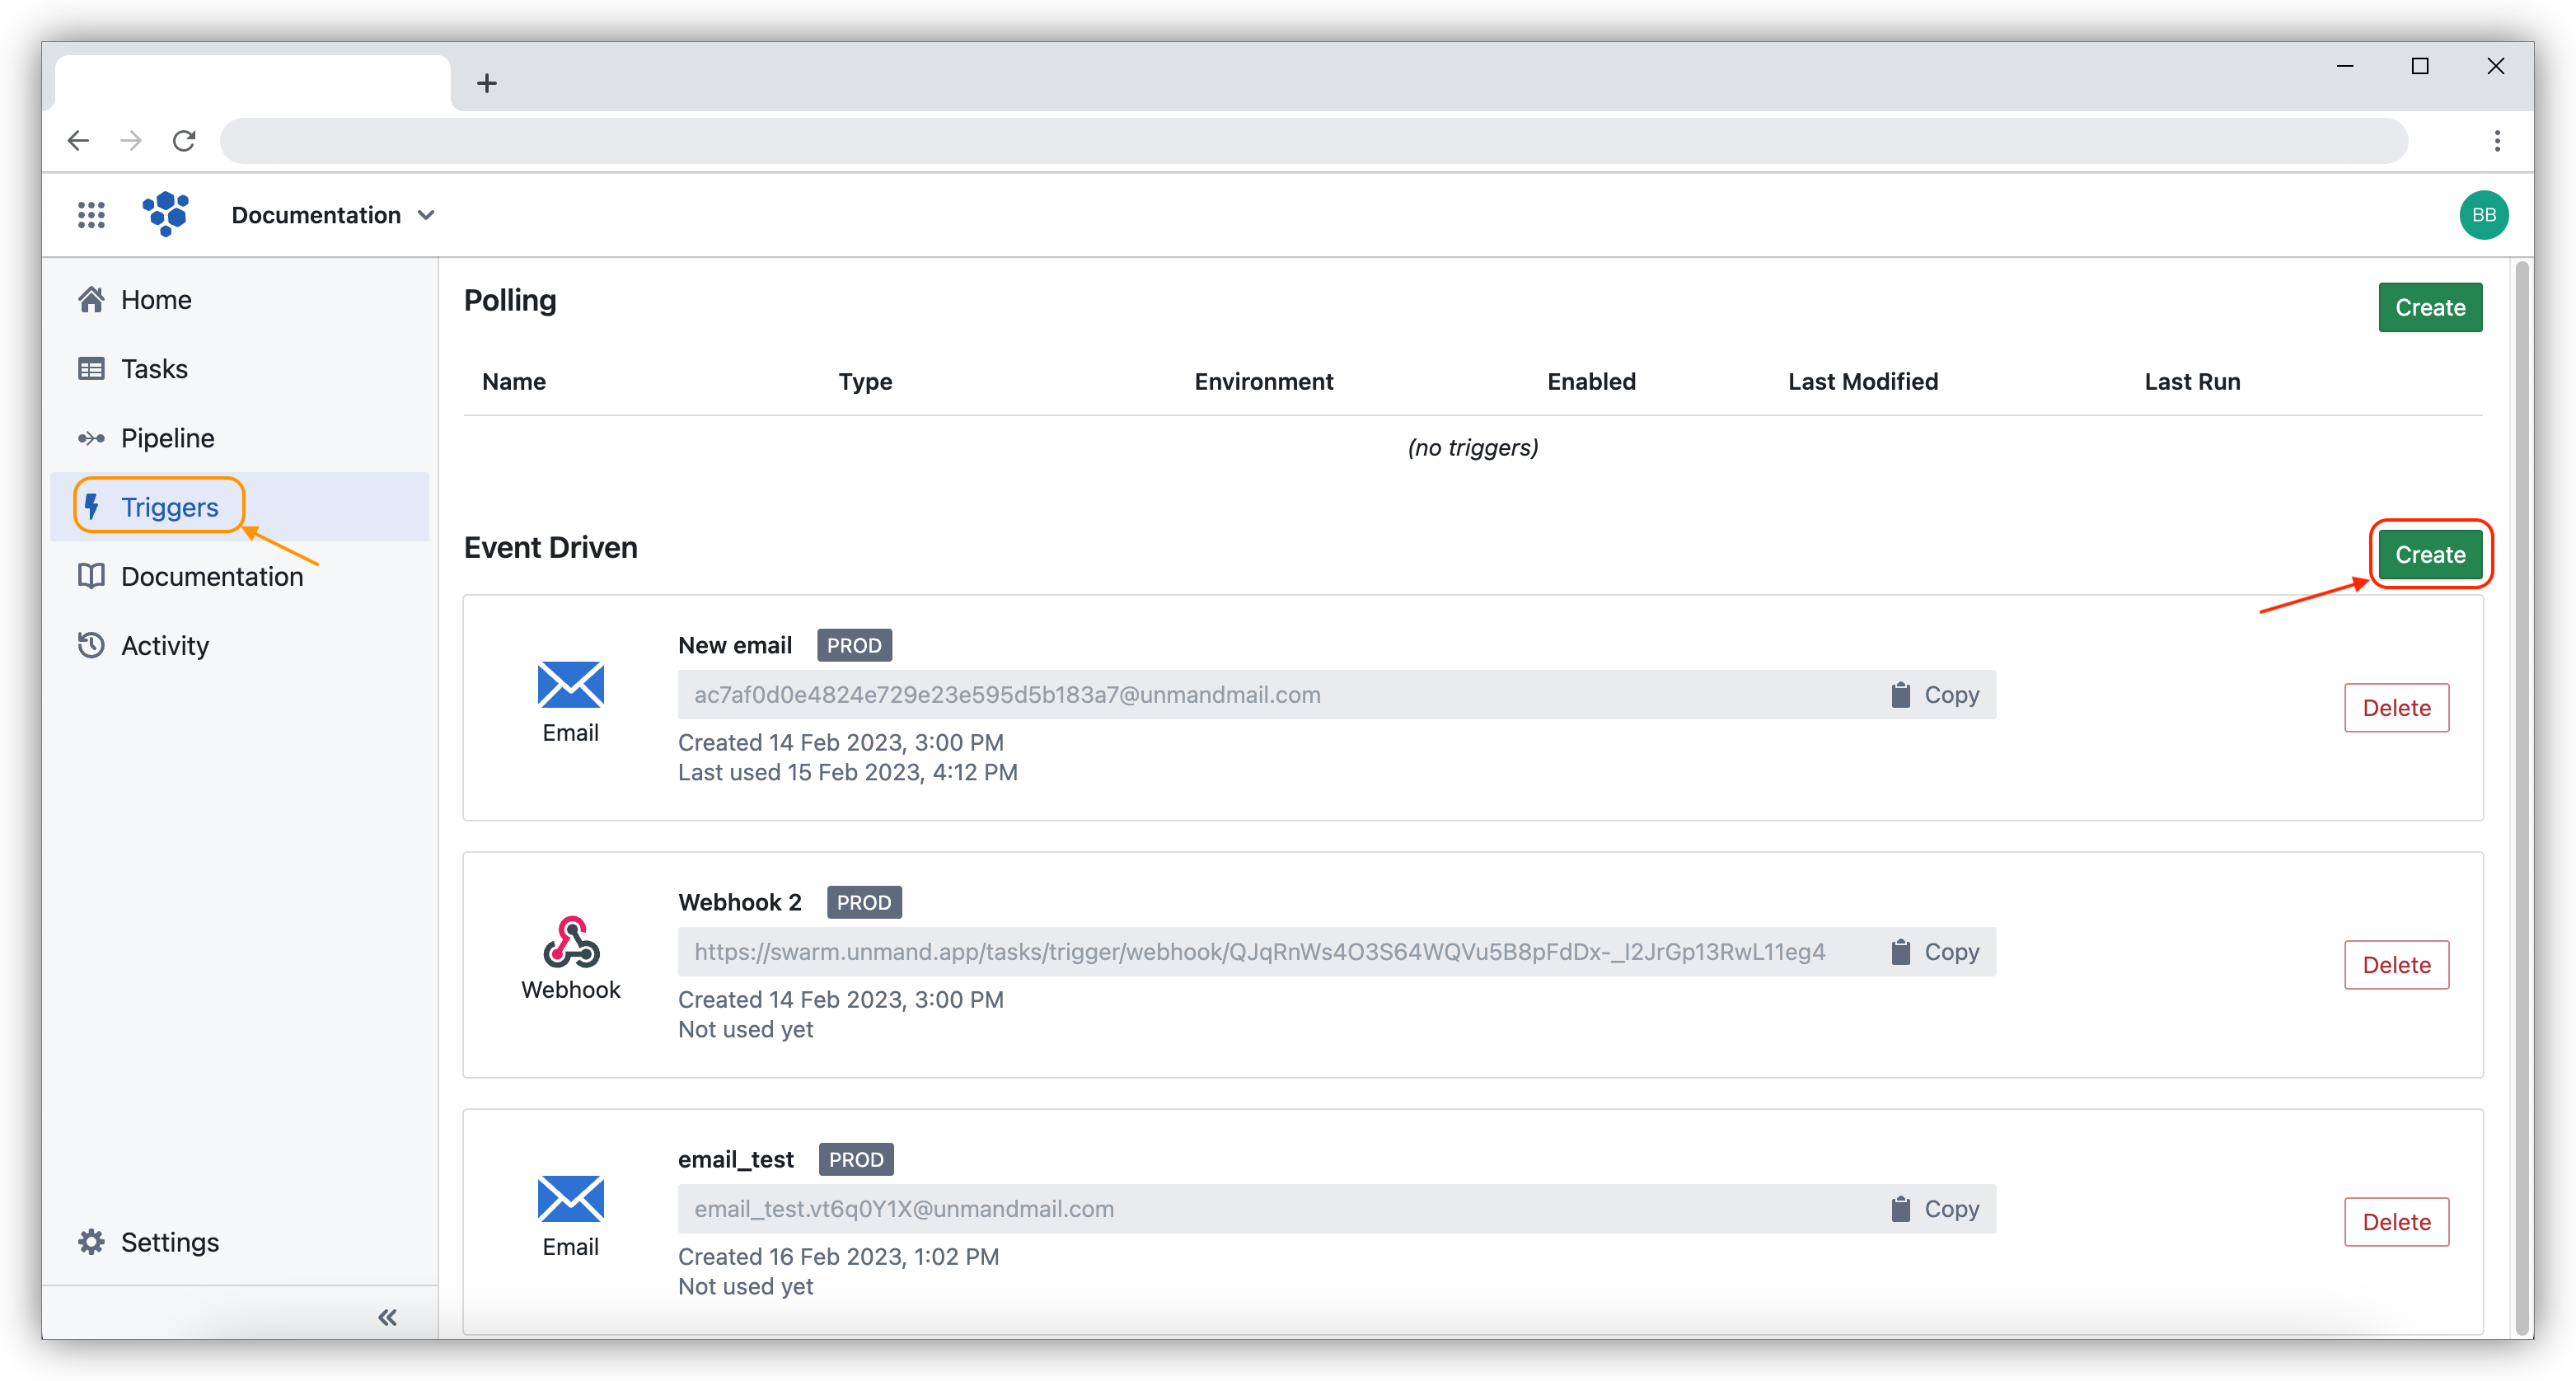Image resolution: width=2576 pixels, height=1381 pixels.
Task: Click the Tasks icon in sidebar
Action: pyautogui.click(x=92, y=367)
